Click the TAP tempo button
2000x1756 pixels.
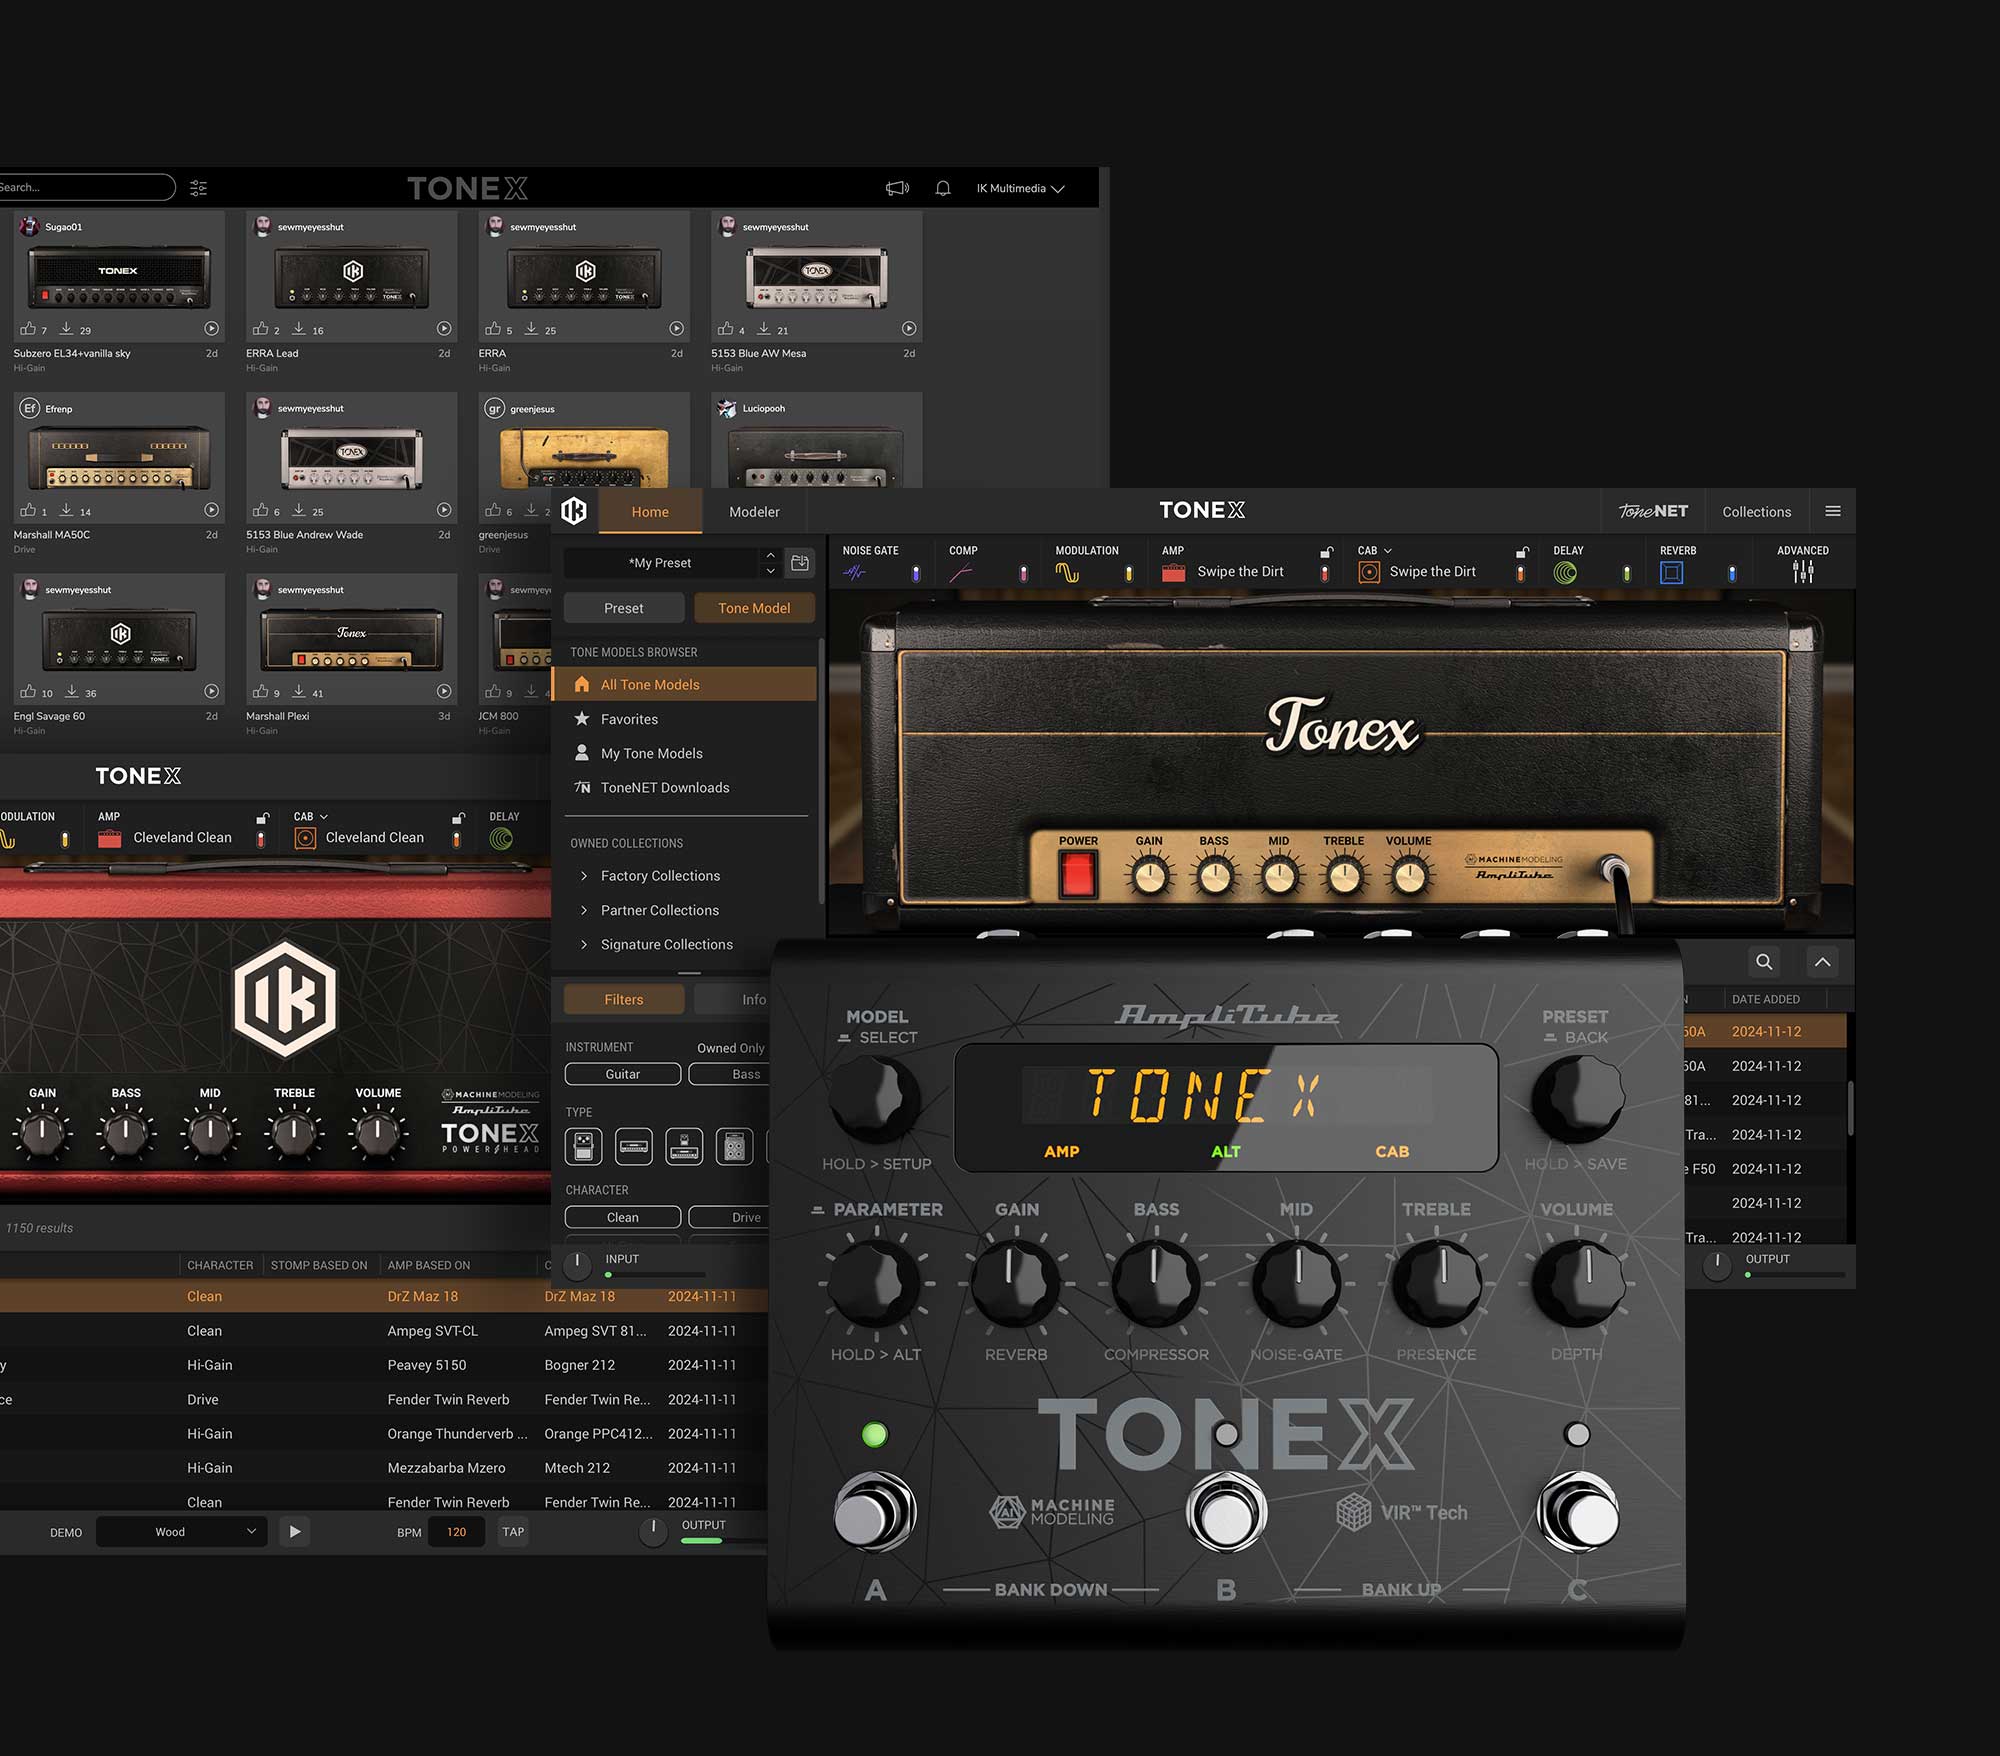tap(513, 1532)
